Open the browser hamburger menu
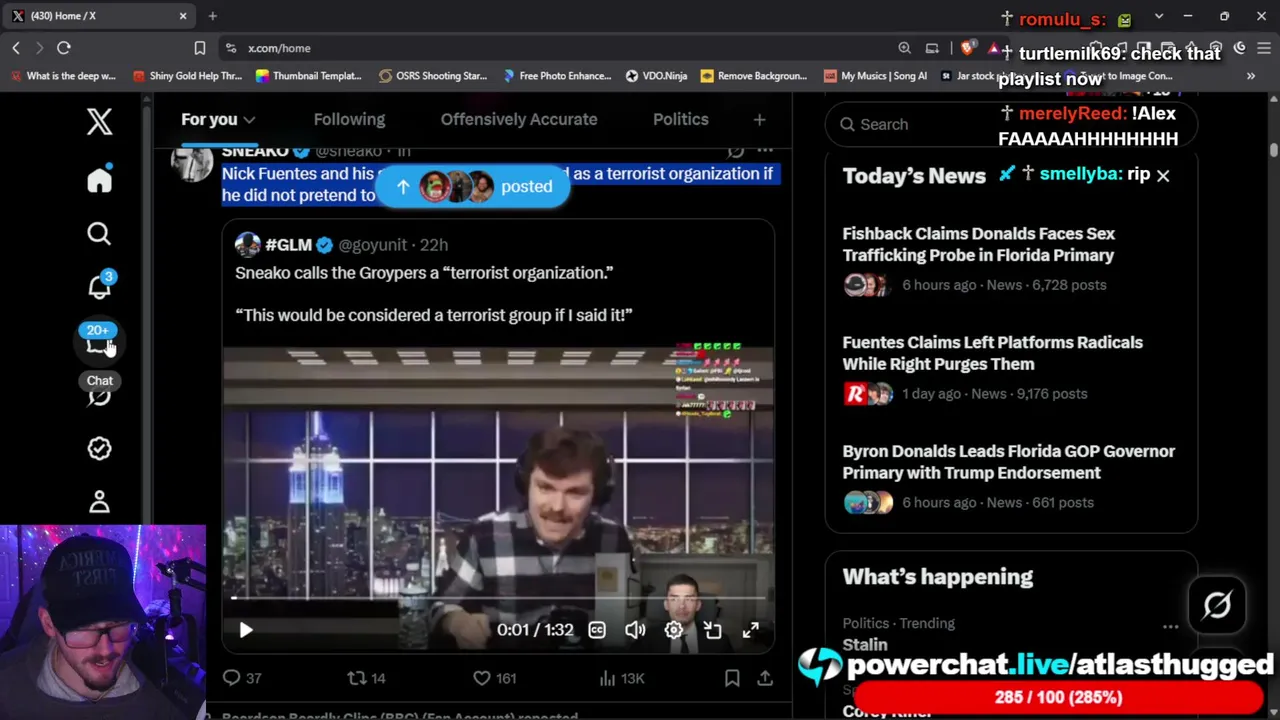 (1263, 48)
